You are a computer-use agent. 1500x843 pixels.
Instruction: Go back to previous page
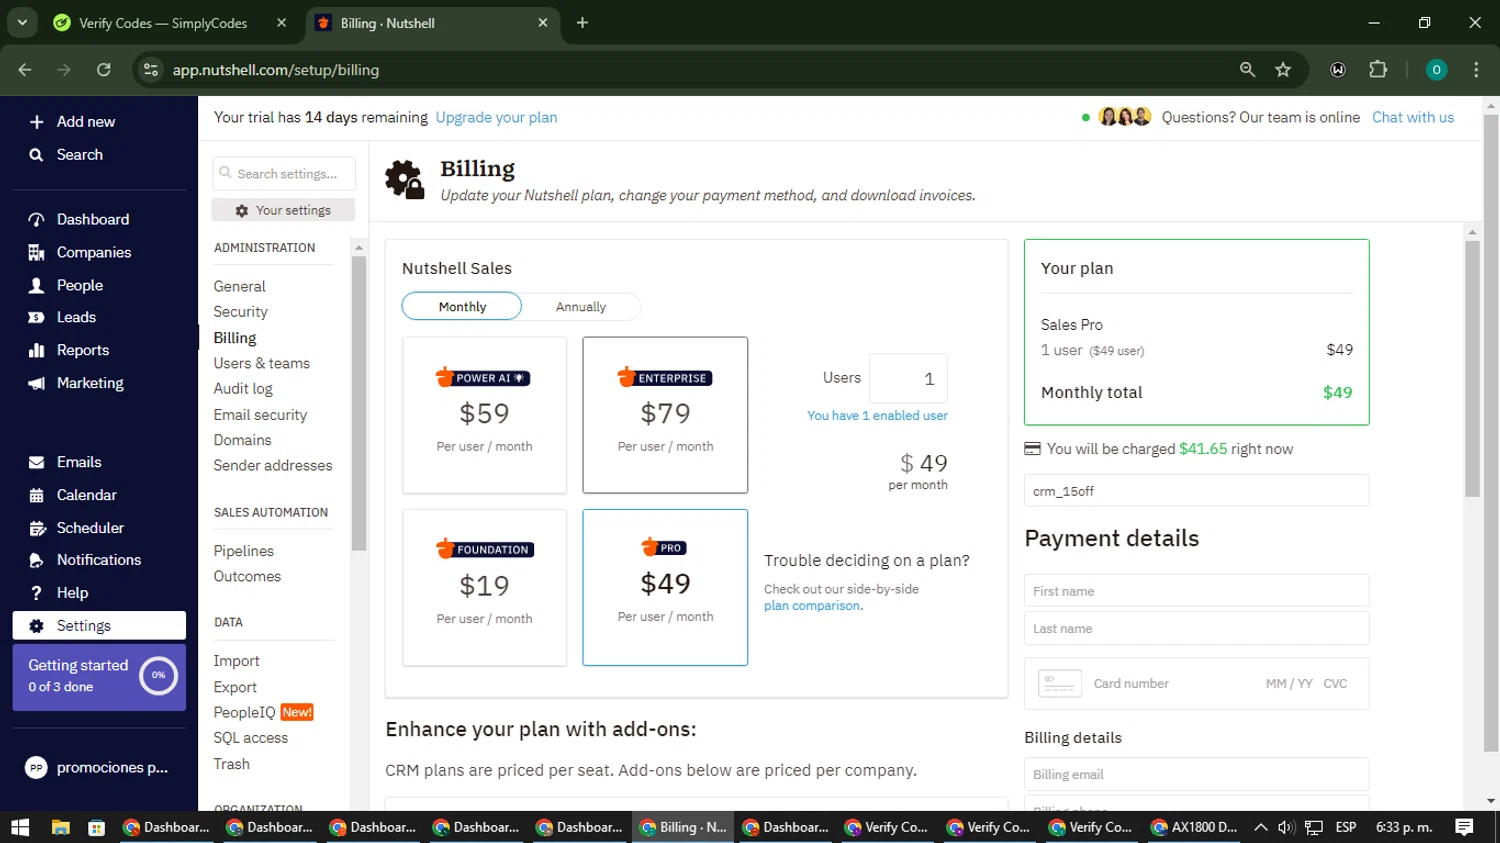(25, 70)
